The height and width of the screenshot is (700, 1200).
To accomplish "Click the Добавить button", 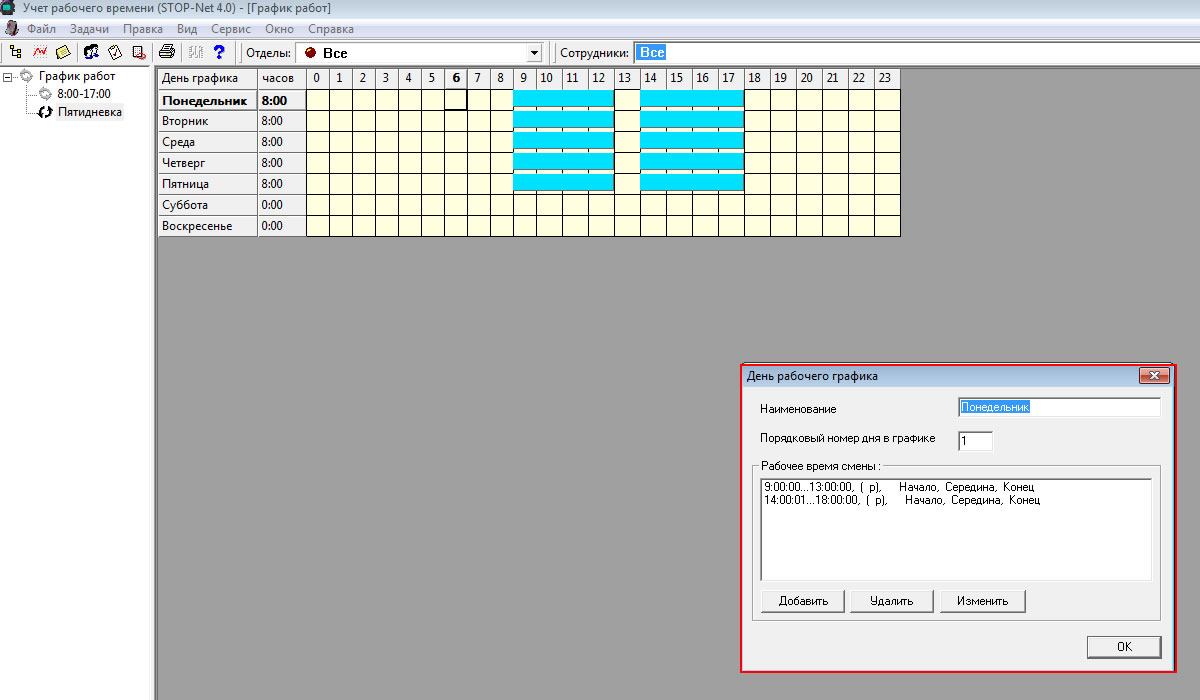I will (802, 601).
